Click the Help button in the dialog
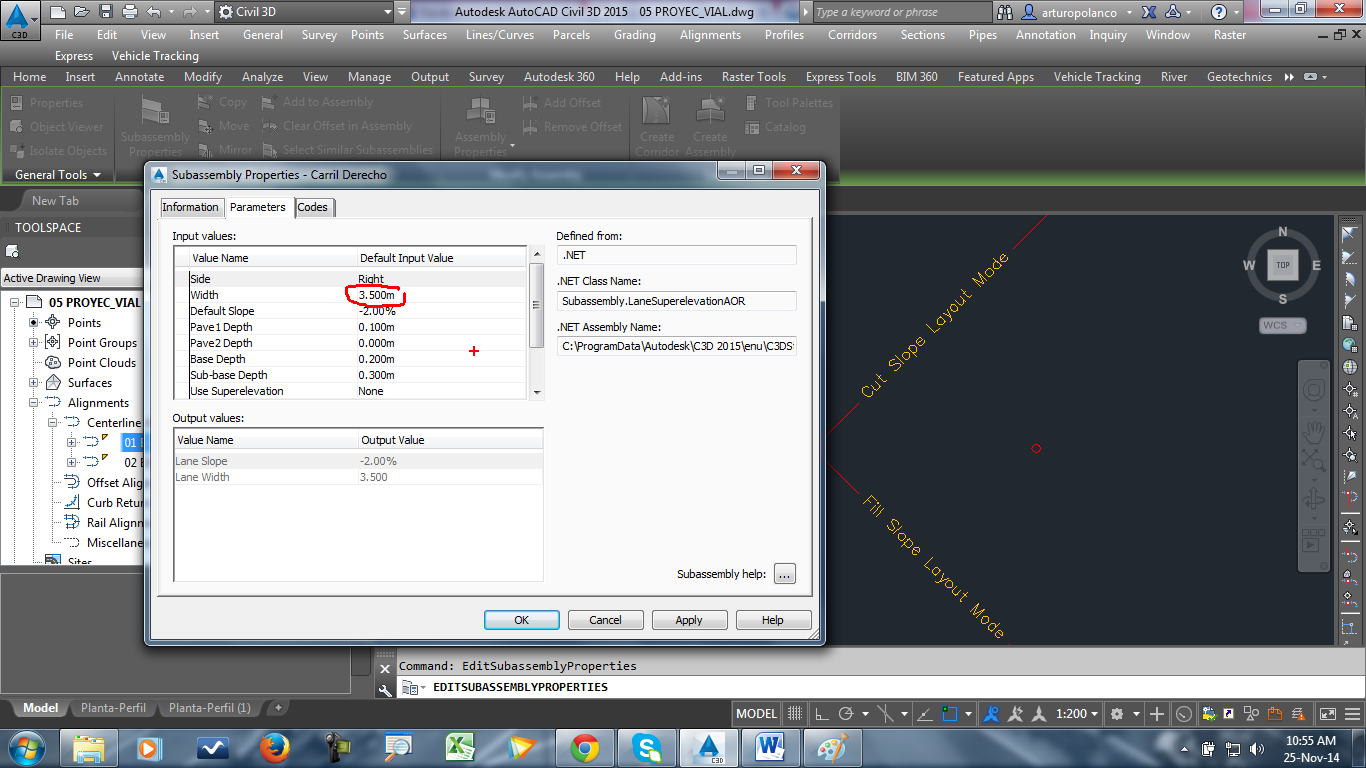Viewport: 1366px width, 768px height. (773, 620)
